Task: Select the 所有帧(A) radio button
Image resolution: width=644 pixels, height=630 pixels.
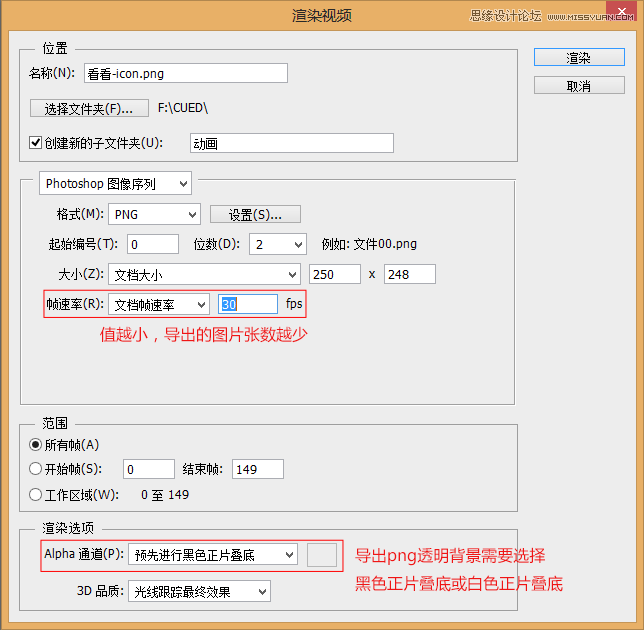Action: (x=35, y=445)
